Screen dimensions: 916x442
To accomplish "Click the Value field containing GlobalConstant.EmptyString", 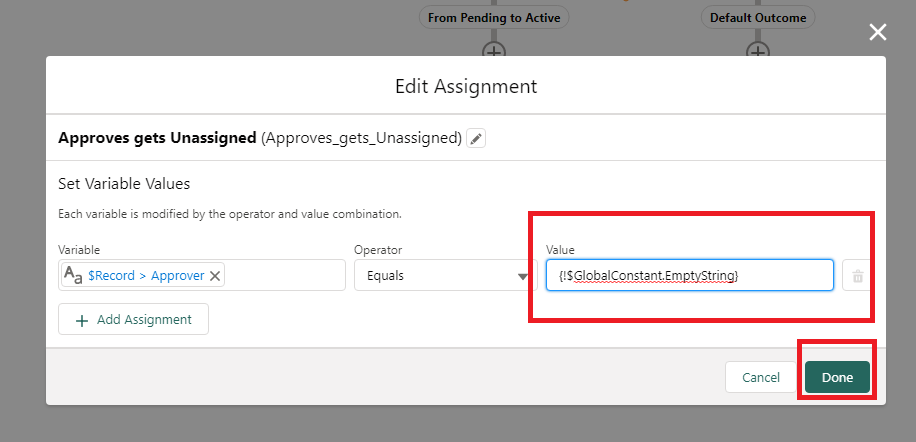I will pyautogui.click(x=688, y=275).
